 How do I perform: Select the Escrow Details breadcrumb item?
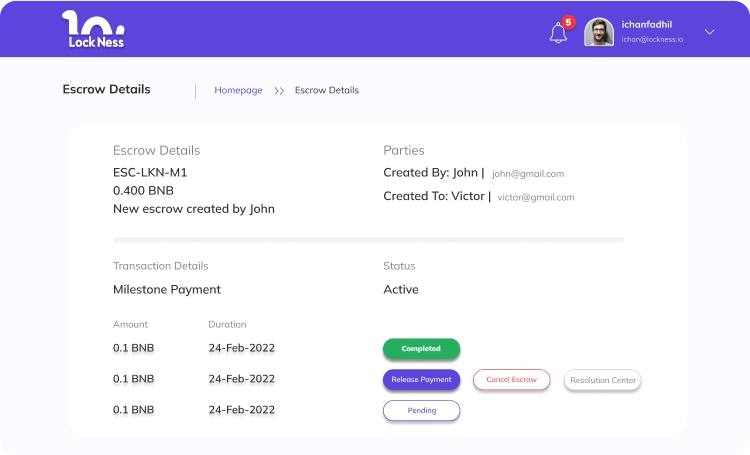pyautogui.click(x=327, y=90)
